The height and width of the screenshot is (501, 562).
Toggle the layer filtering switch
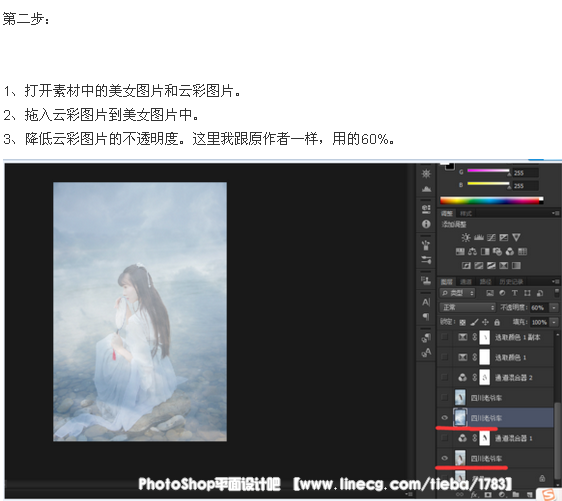point(557,292)
